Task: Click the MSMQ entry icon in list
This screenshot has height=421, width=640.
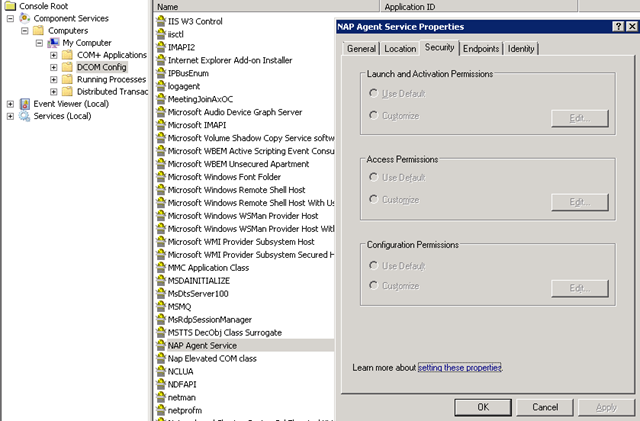Action: click(160, 307)
